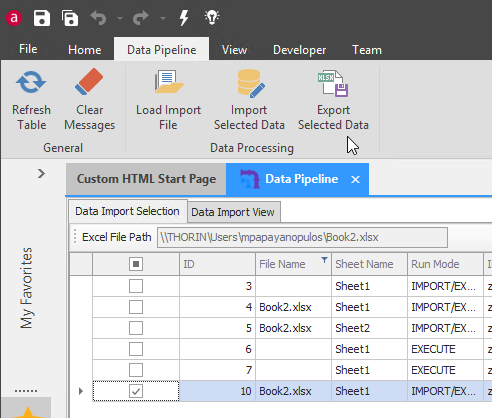Image resolution: width=492 pixels, height=418 pixels.
Task: Switch to Custom HTML Start Page tab
Action: click(146, 179)
